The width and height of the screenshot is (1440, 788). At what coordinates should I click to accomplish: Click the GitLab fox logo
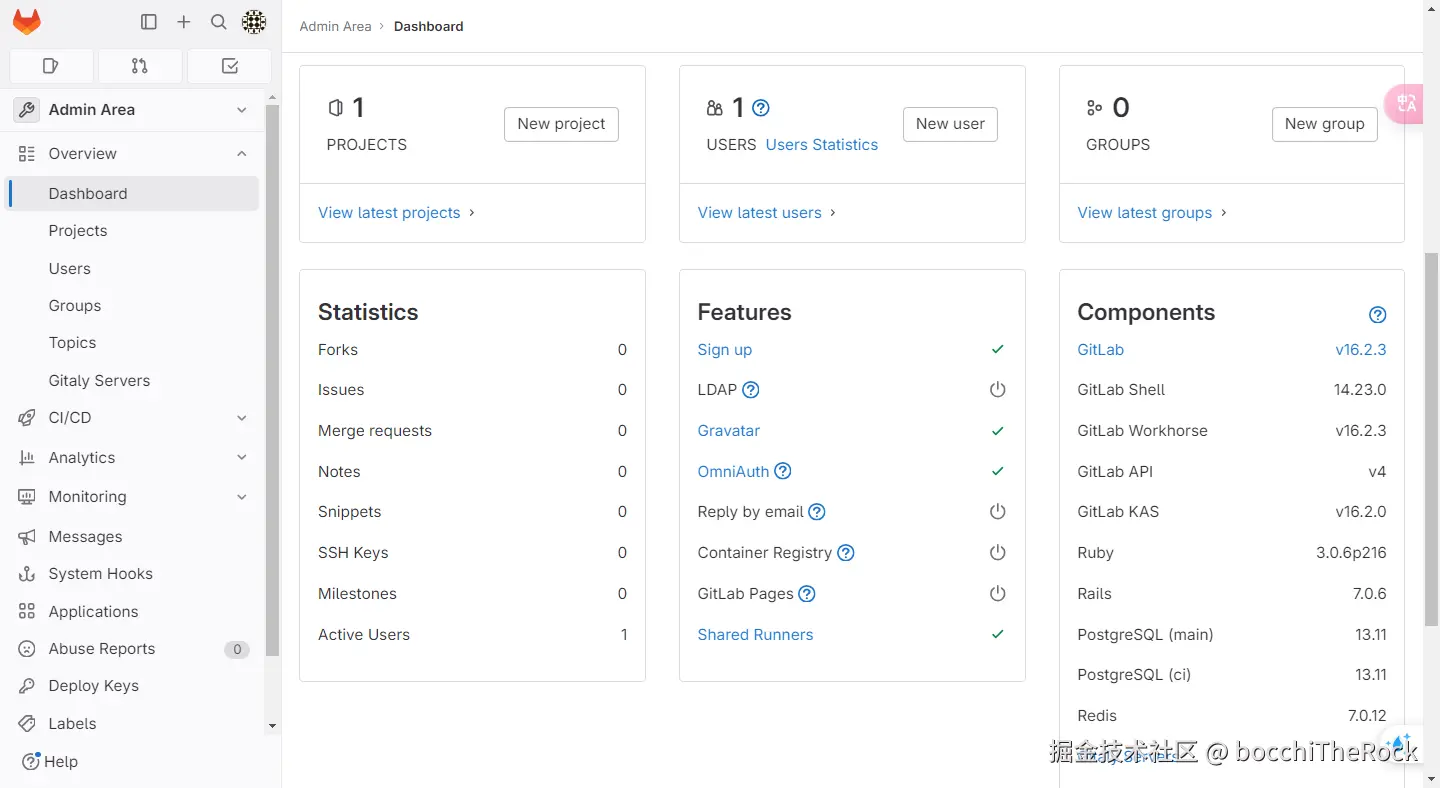27,22
